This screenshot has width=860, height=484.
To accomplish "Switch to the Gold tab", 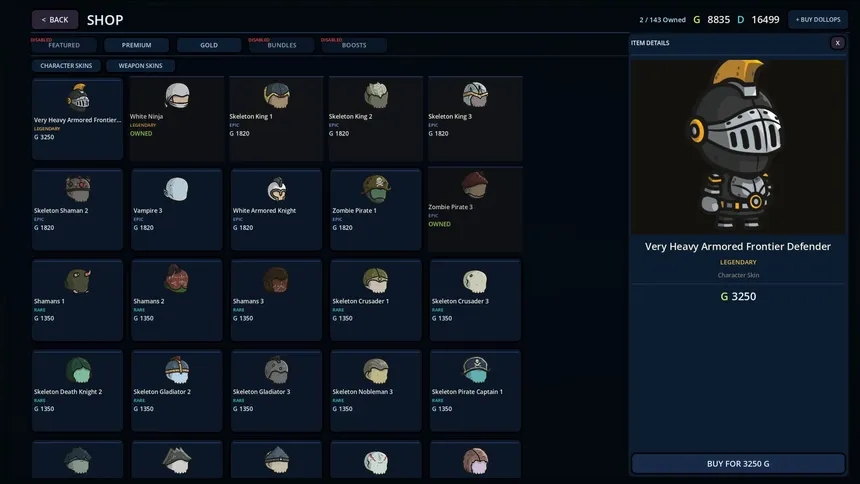I will pyautogui.click(x=209, y=45).
